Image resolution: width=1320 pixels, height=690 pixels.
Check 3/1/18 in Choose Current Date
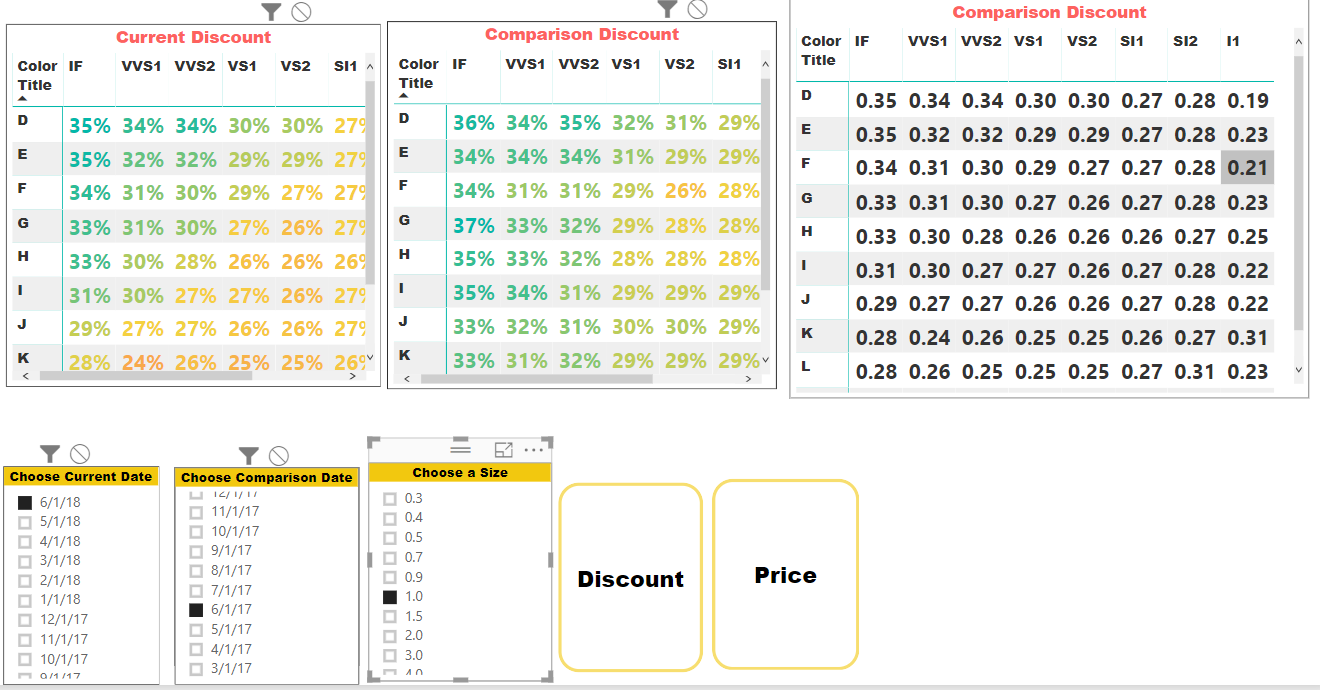click(25, 560)
